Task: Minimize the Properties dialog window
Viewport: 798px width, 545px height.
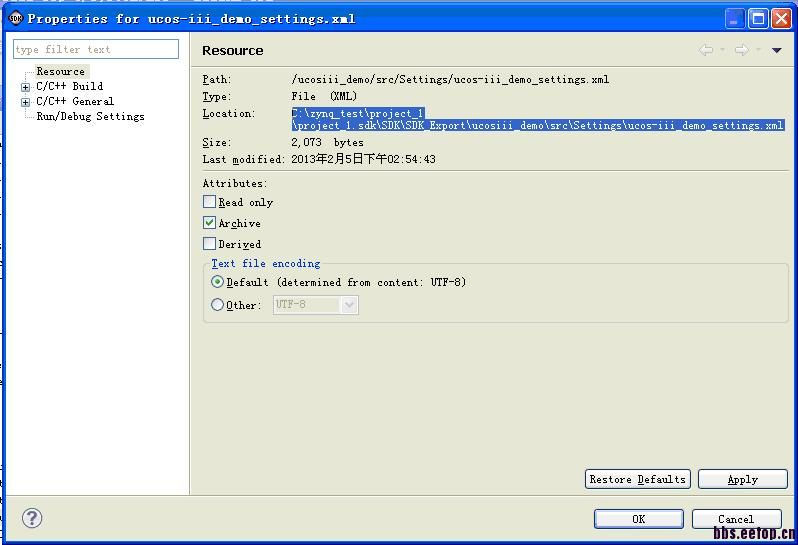Action: 734,19
